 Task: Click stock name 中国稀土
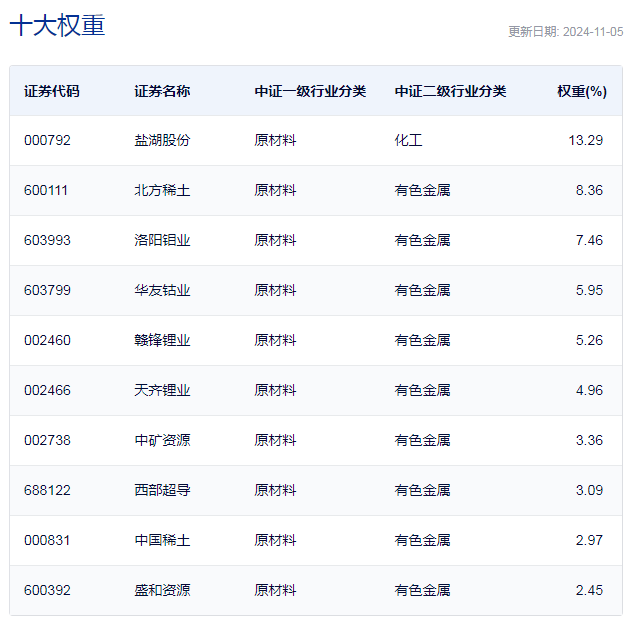pyautogui.click(x=162, y=540)
